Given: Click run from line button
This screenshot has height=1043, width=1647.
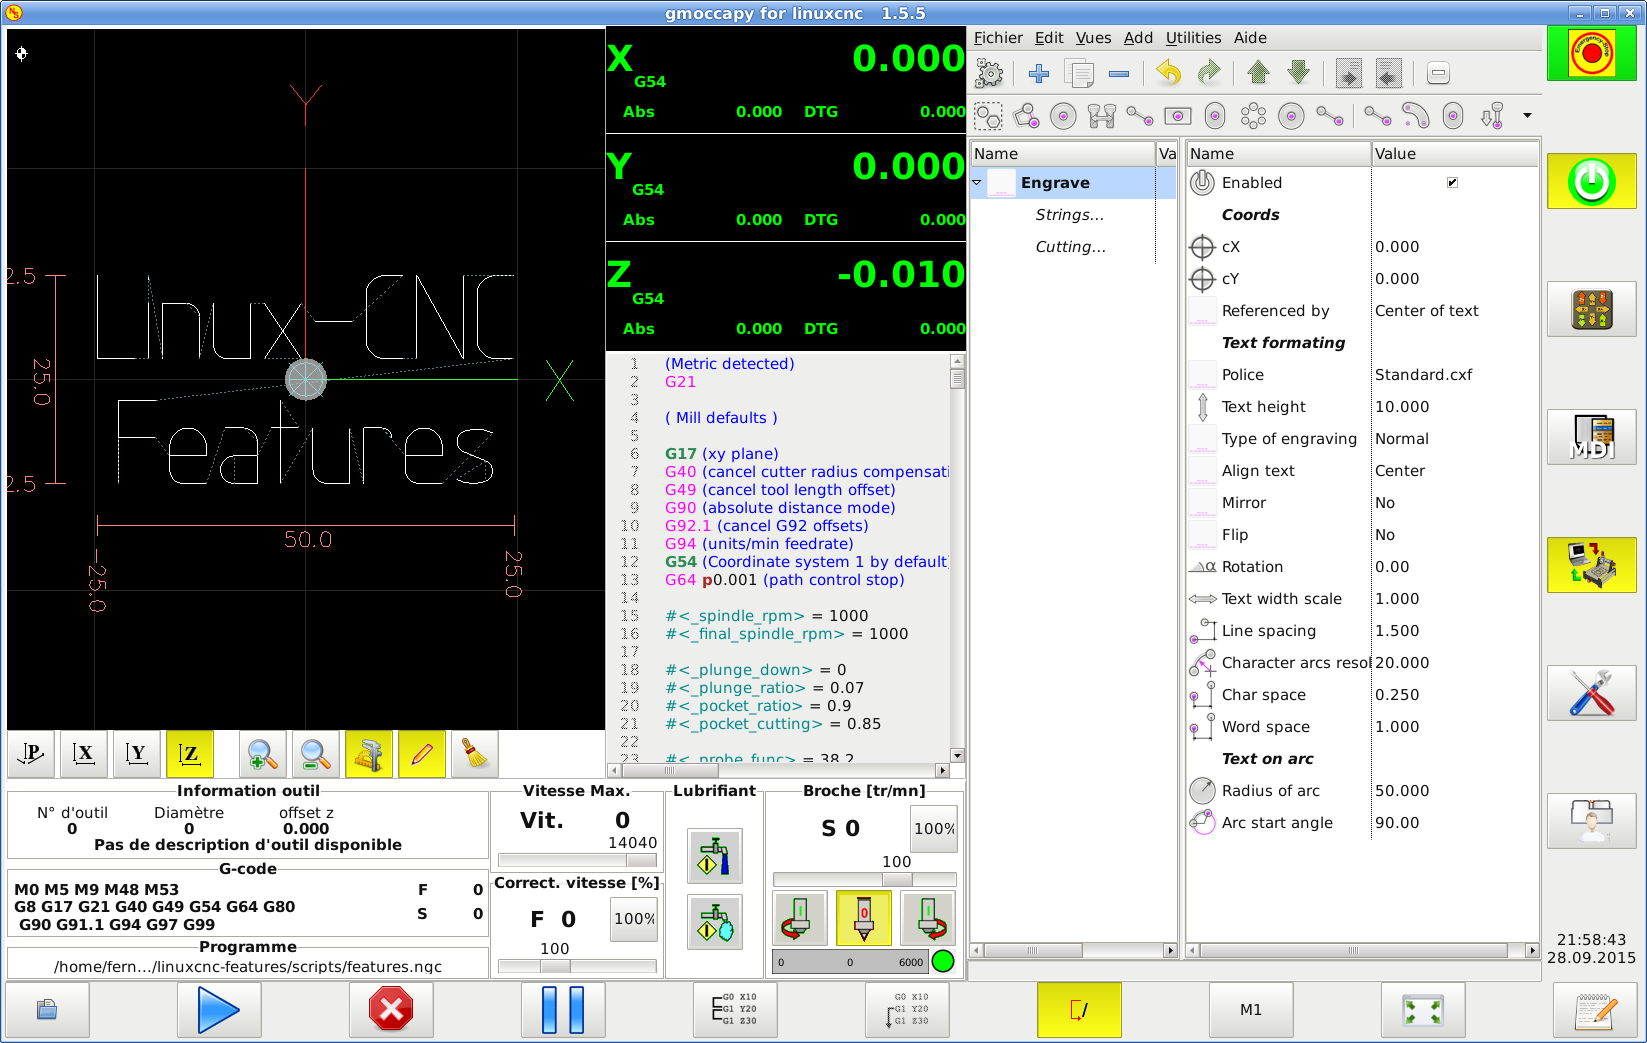Looking at the screenshot, I should (x=907, y=1010).
